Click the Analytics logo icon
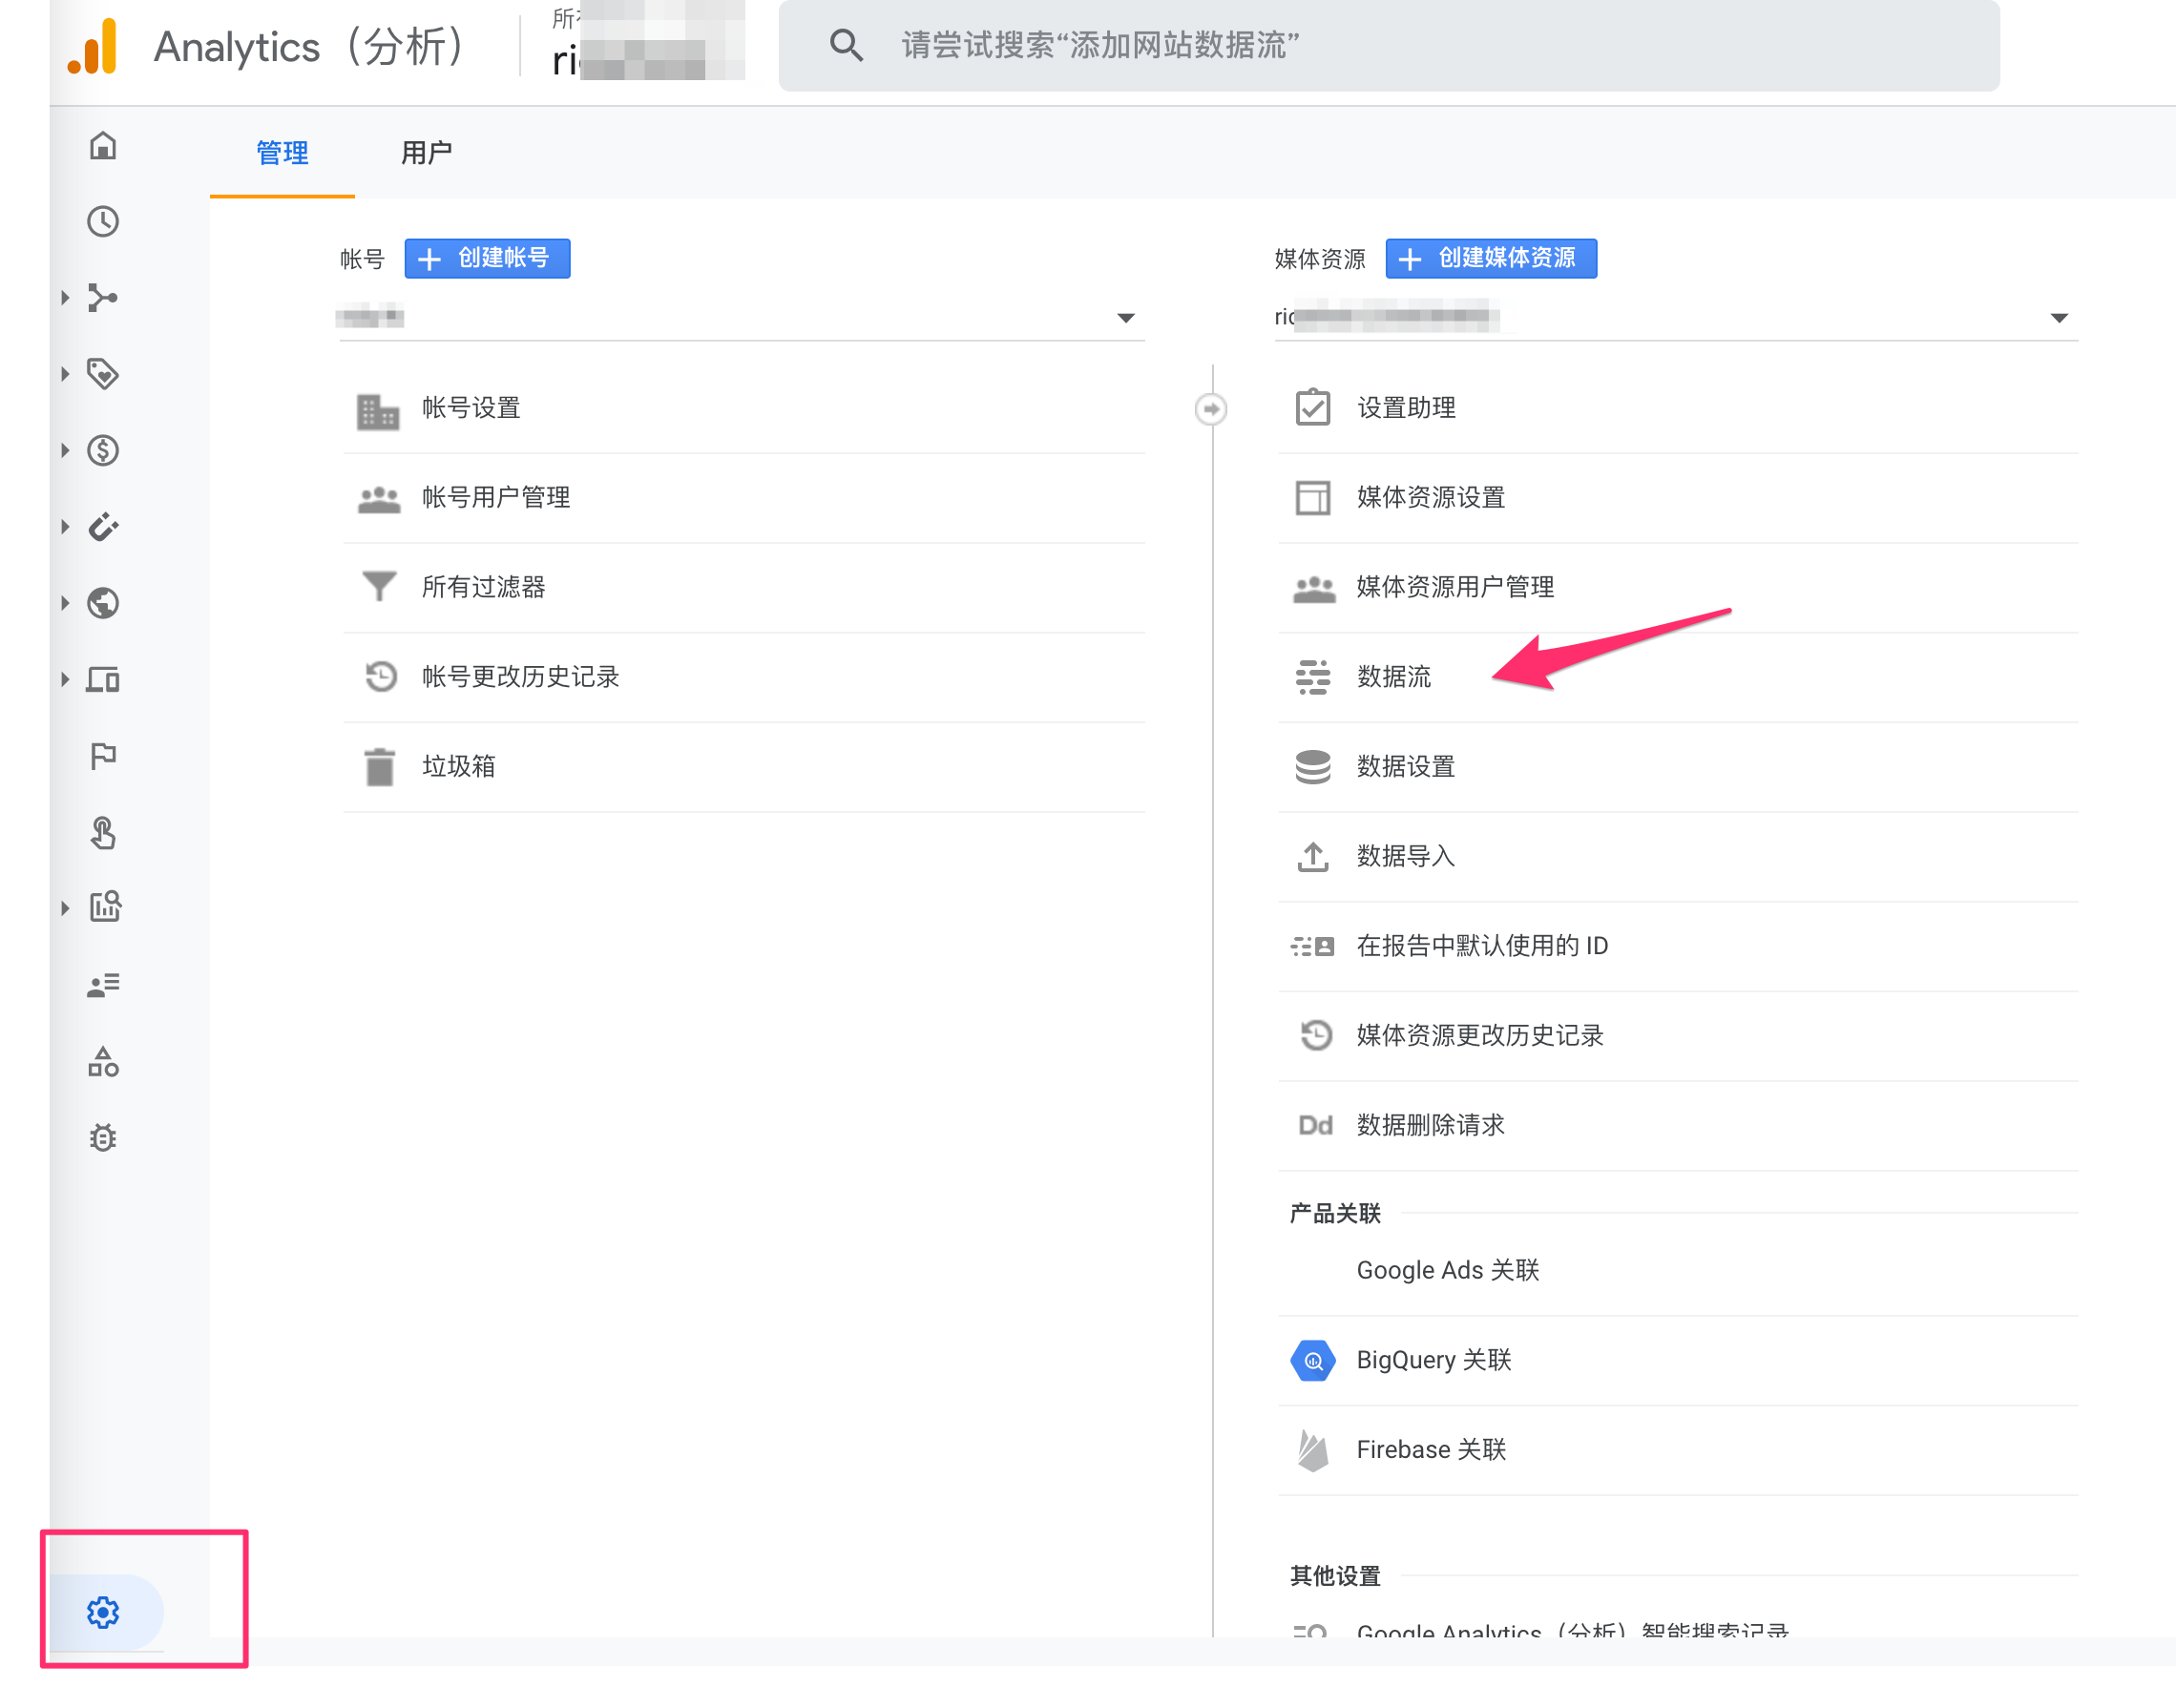The image size is (2176, 1708). click(92, 47)
